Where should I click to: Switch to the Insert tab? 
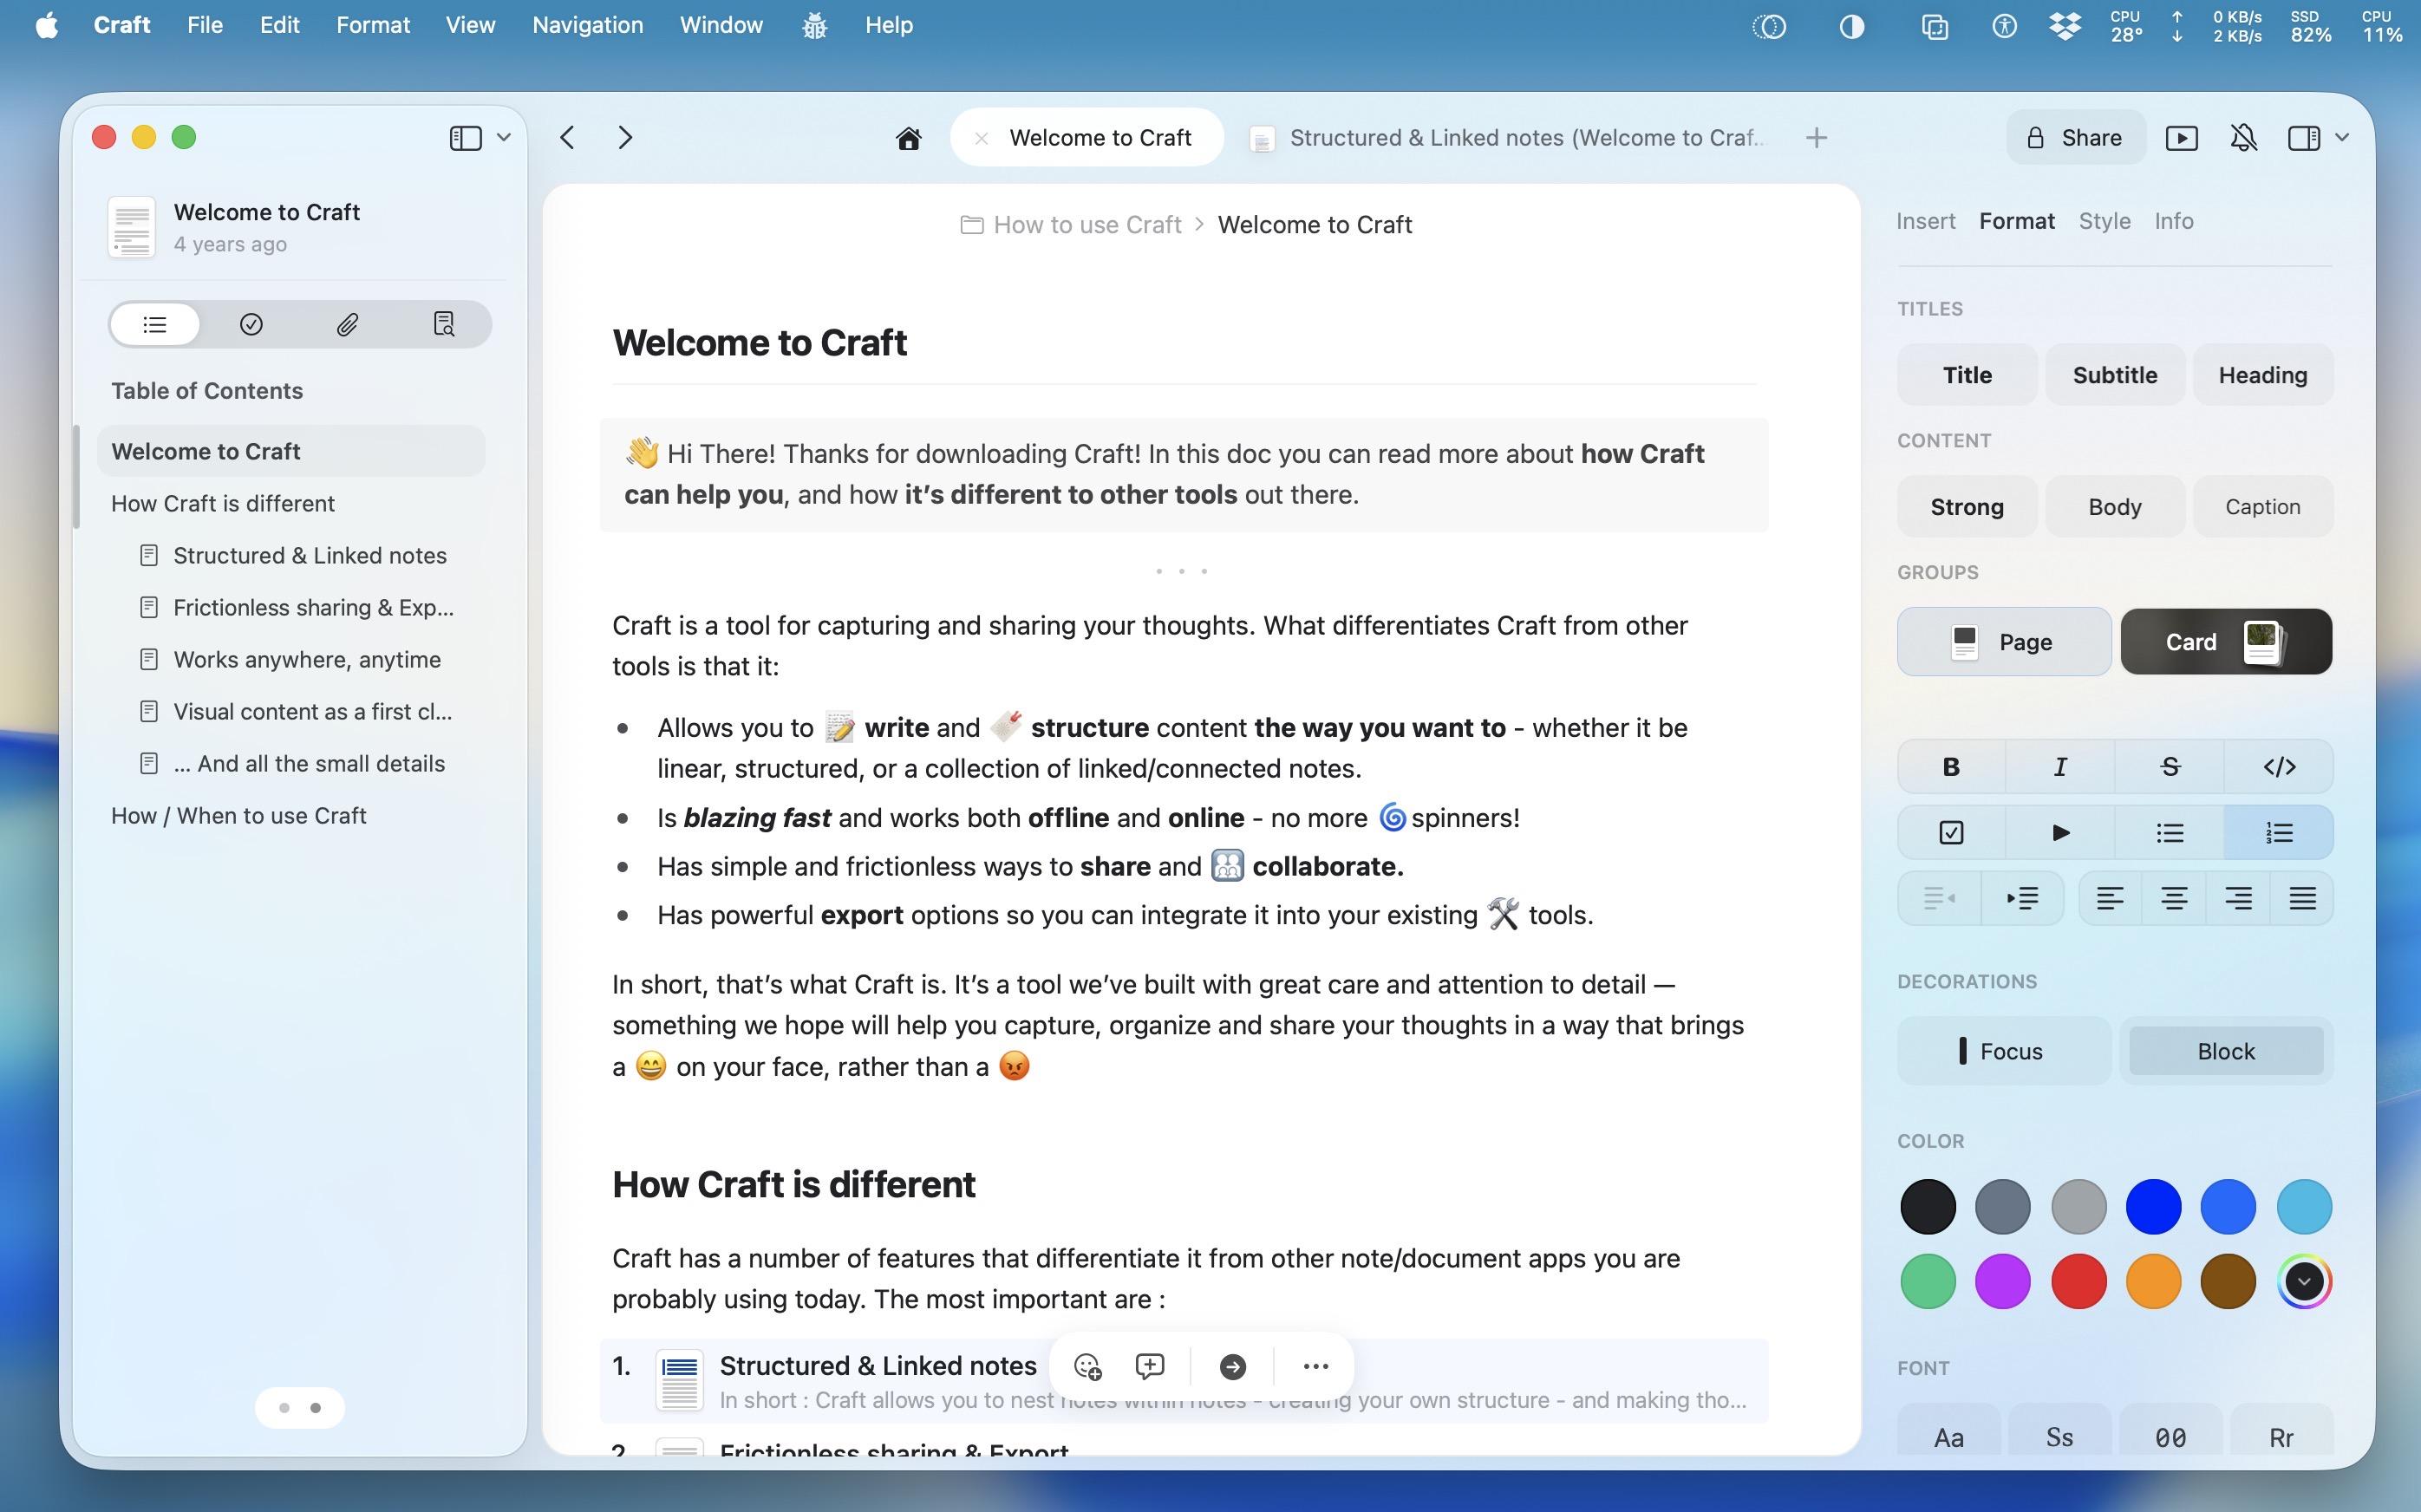[x=1925, y=221]
